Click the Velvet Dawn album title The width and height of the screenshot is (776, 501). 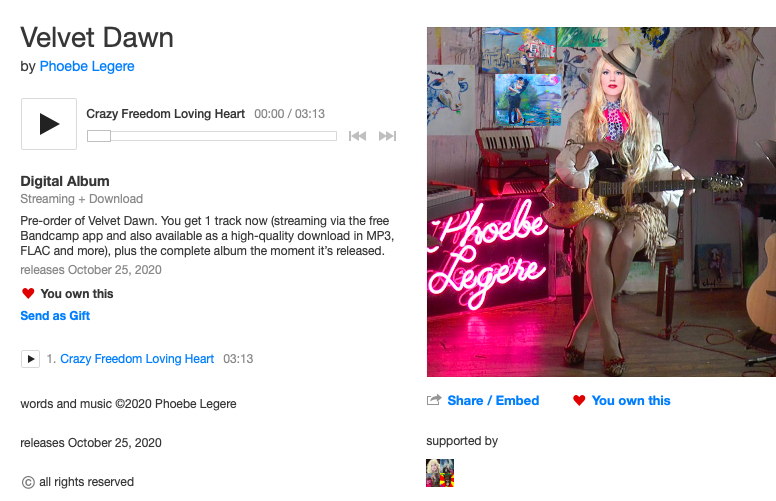[x=97, y=38]
